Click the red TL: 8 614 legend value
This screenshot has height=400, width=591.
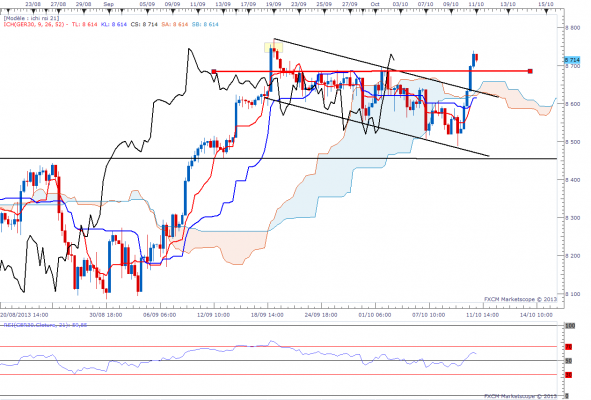tap(84, 25)
